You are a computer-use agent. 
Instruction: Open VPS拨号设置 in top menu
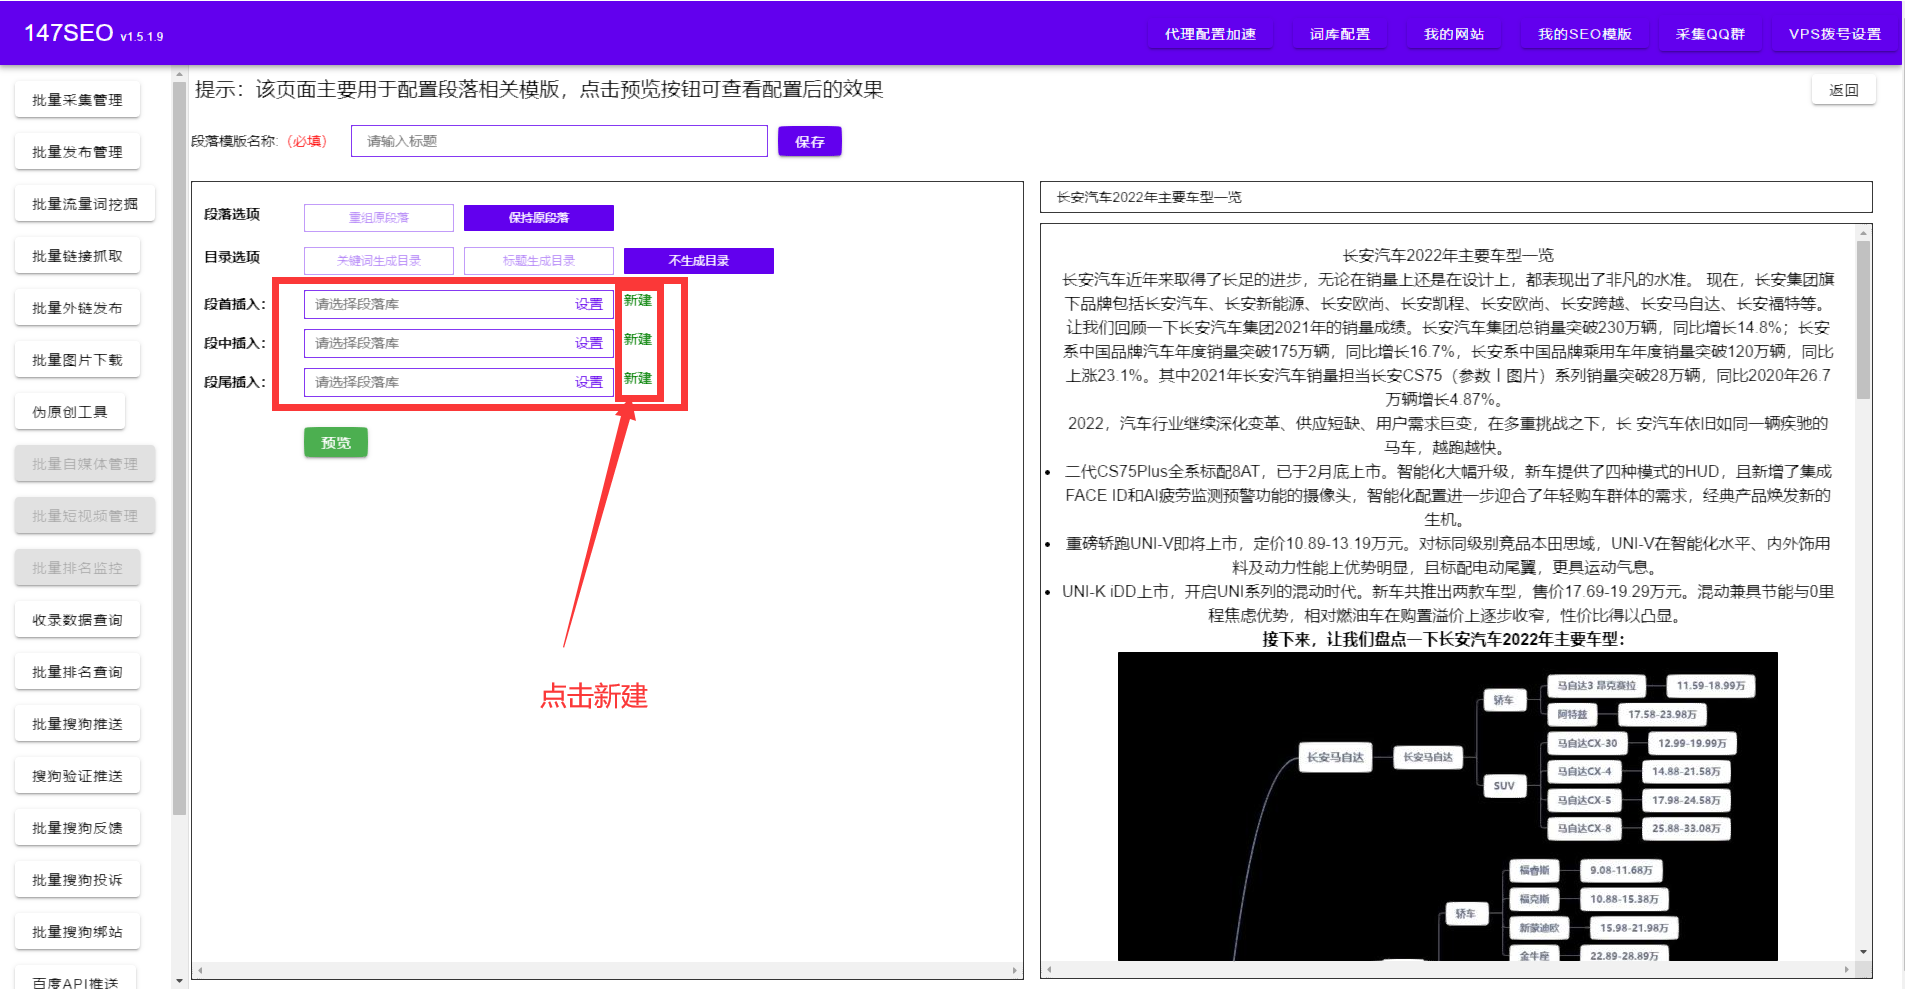(1834, 34)
